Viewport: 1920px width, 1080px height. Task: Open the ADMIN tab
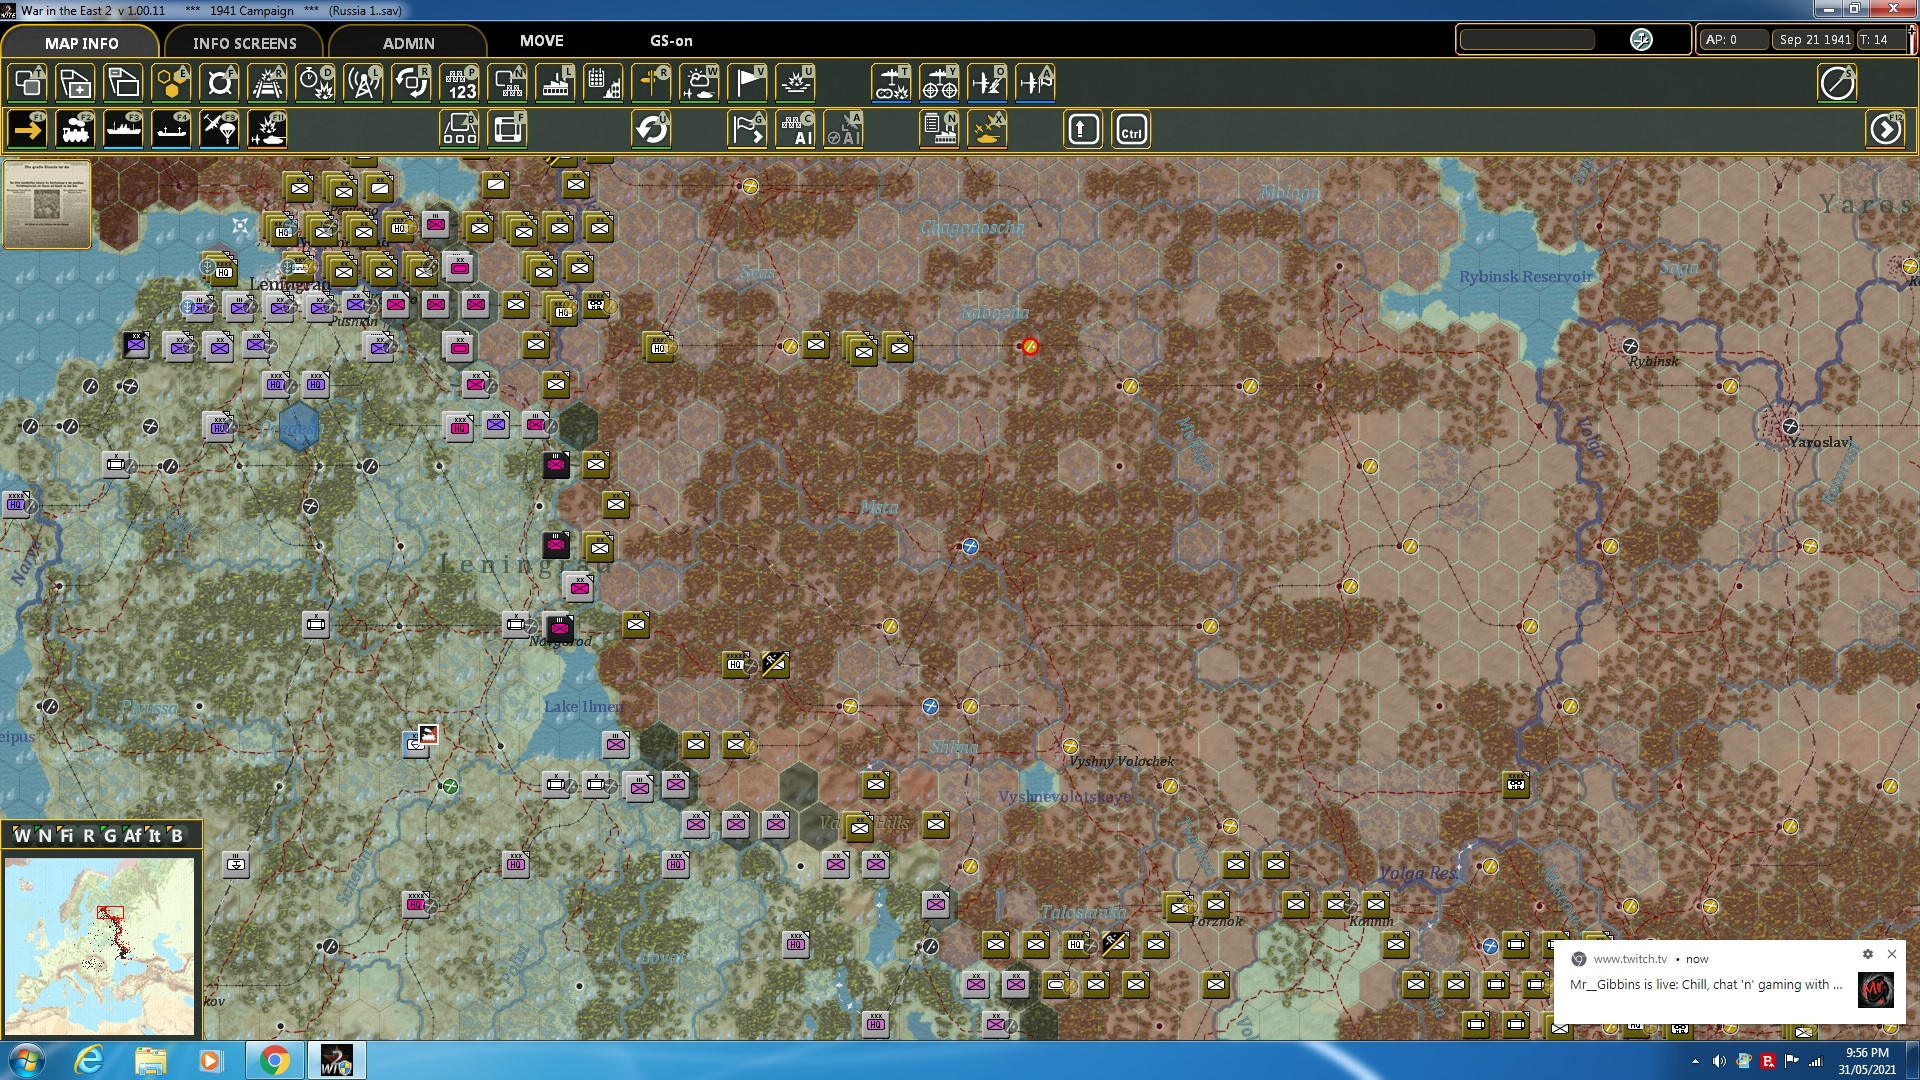pos(408,43)
